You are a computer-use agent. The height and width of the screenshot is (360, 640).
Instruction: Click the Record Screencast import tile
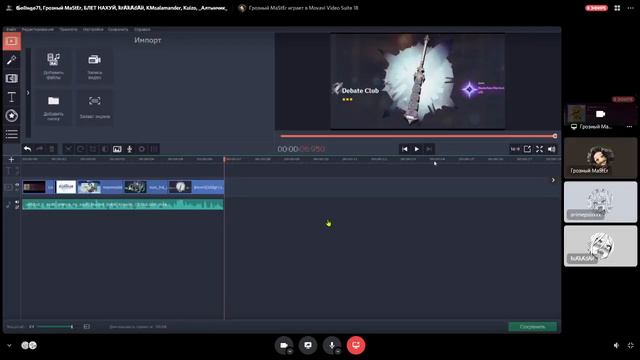point(95,107)
